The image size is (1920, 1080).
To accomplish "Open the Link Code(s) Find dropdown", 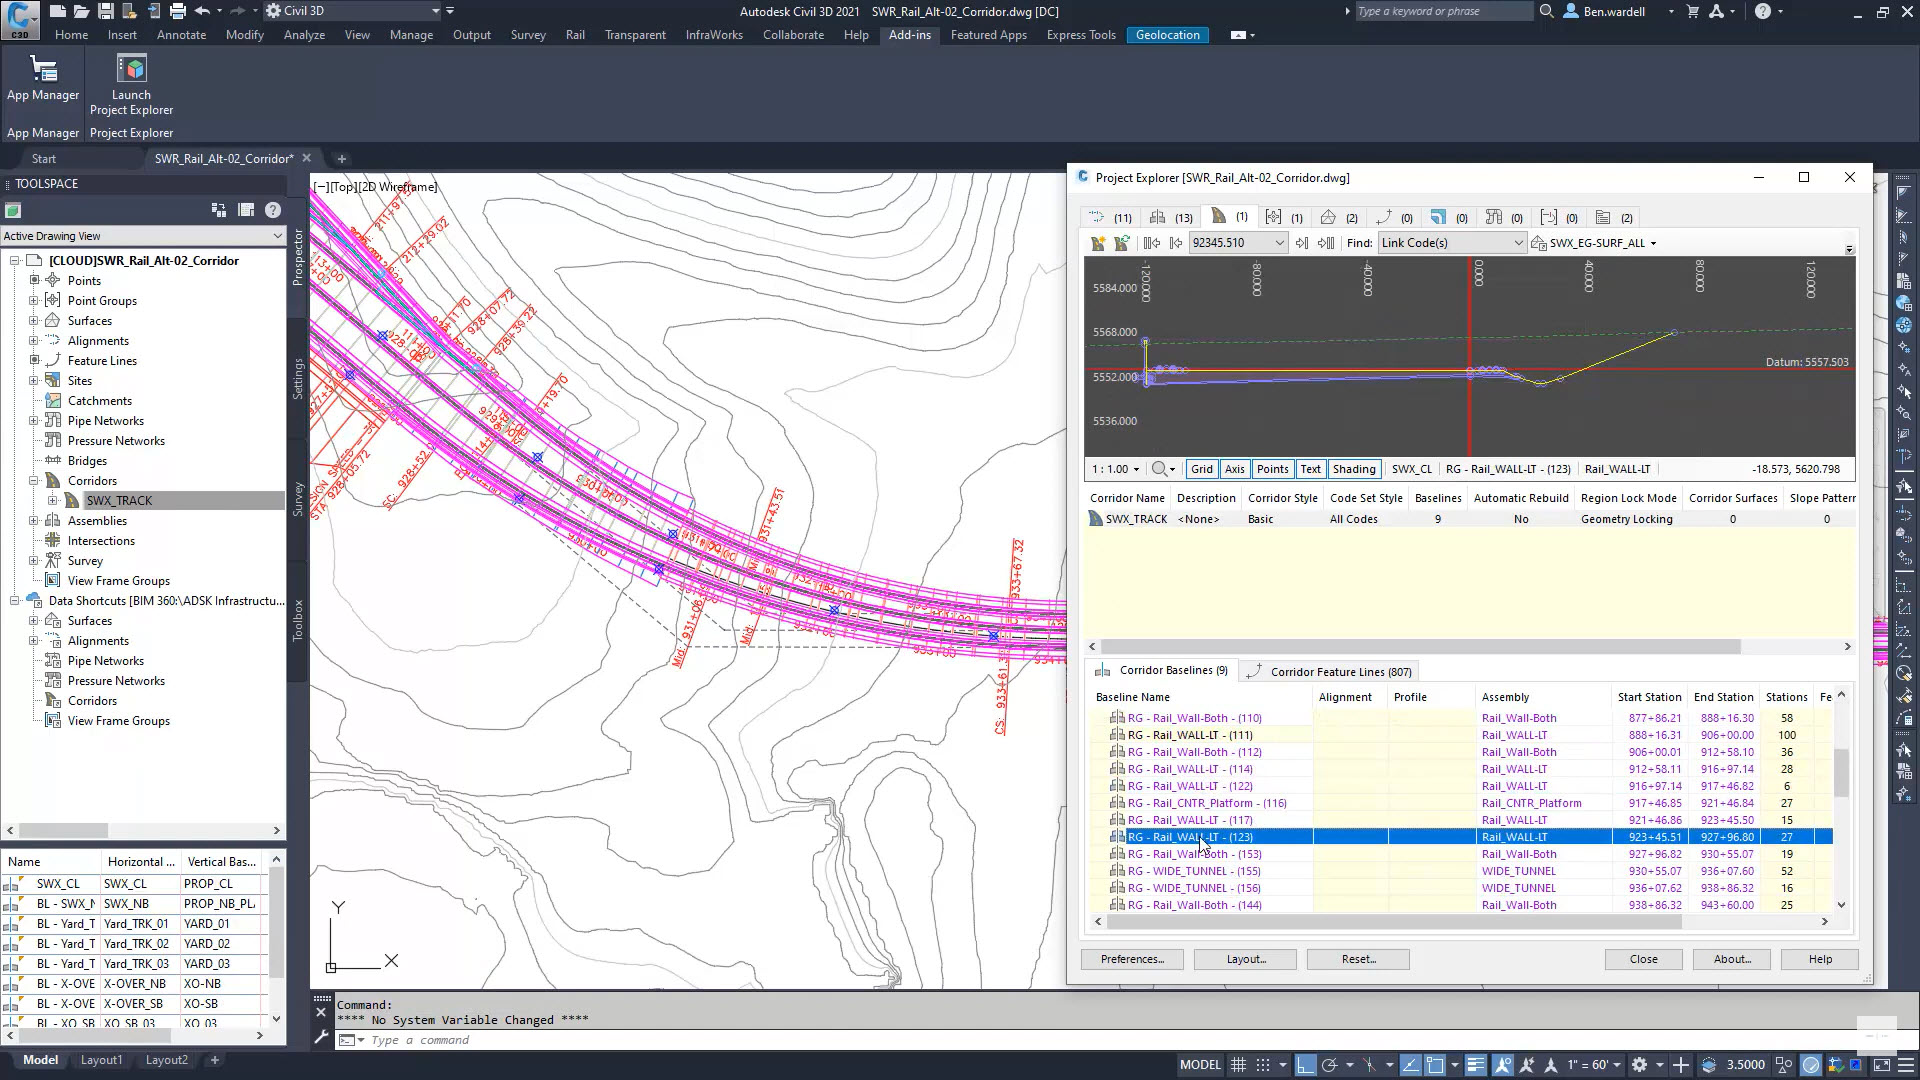I will pos(1517,242).
